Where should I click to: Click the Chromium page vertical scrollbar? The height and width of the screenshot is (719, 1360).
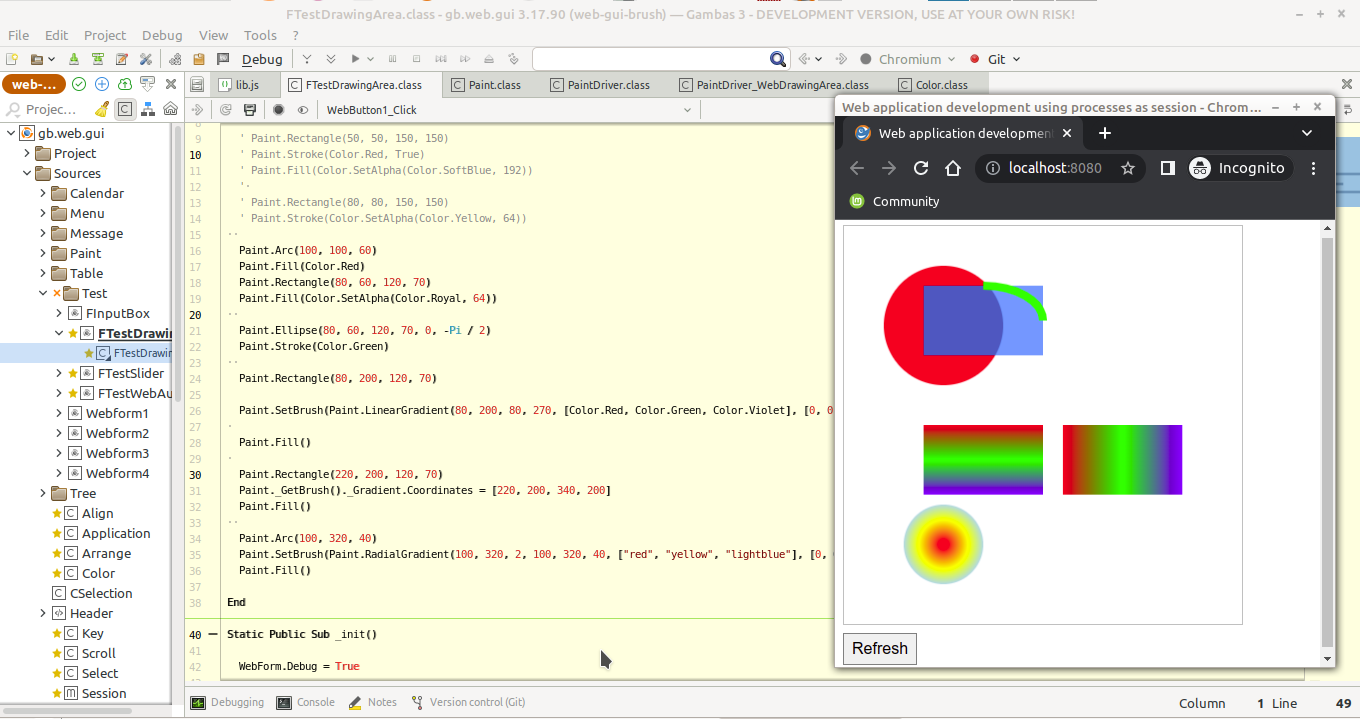point(1327,440)
